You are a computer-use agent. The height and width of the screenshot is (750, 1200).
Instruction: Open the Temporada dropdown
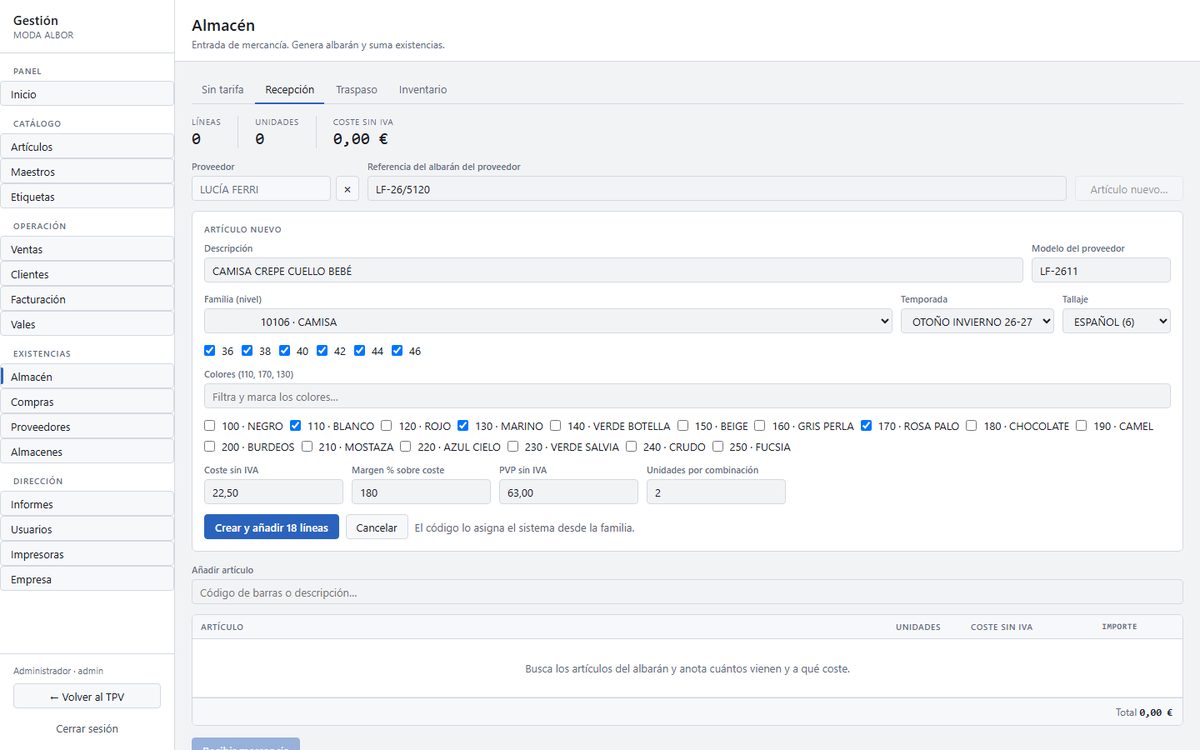point(977,321)
